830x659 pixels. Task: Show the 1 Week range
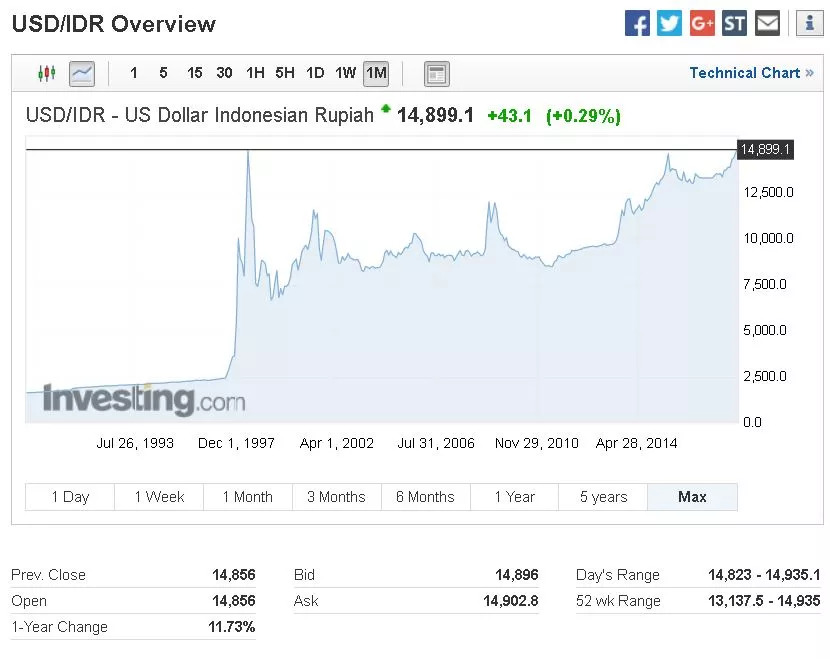pyautogui.click(x=159, y=497)
